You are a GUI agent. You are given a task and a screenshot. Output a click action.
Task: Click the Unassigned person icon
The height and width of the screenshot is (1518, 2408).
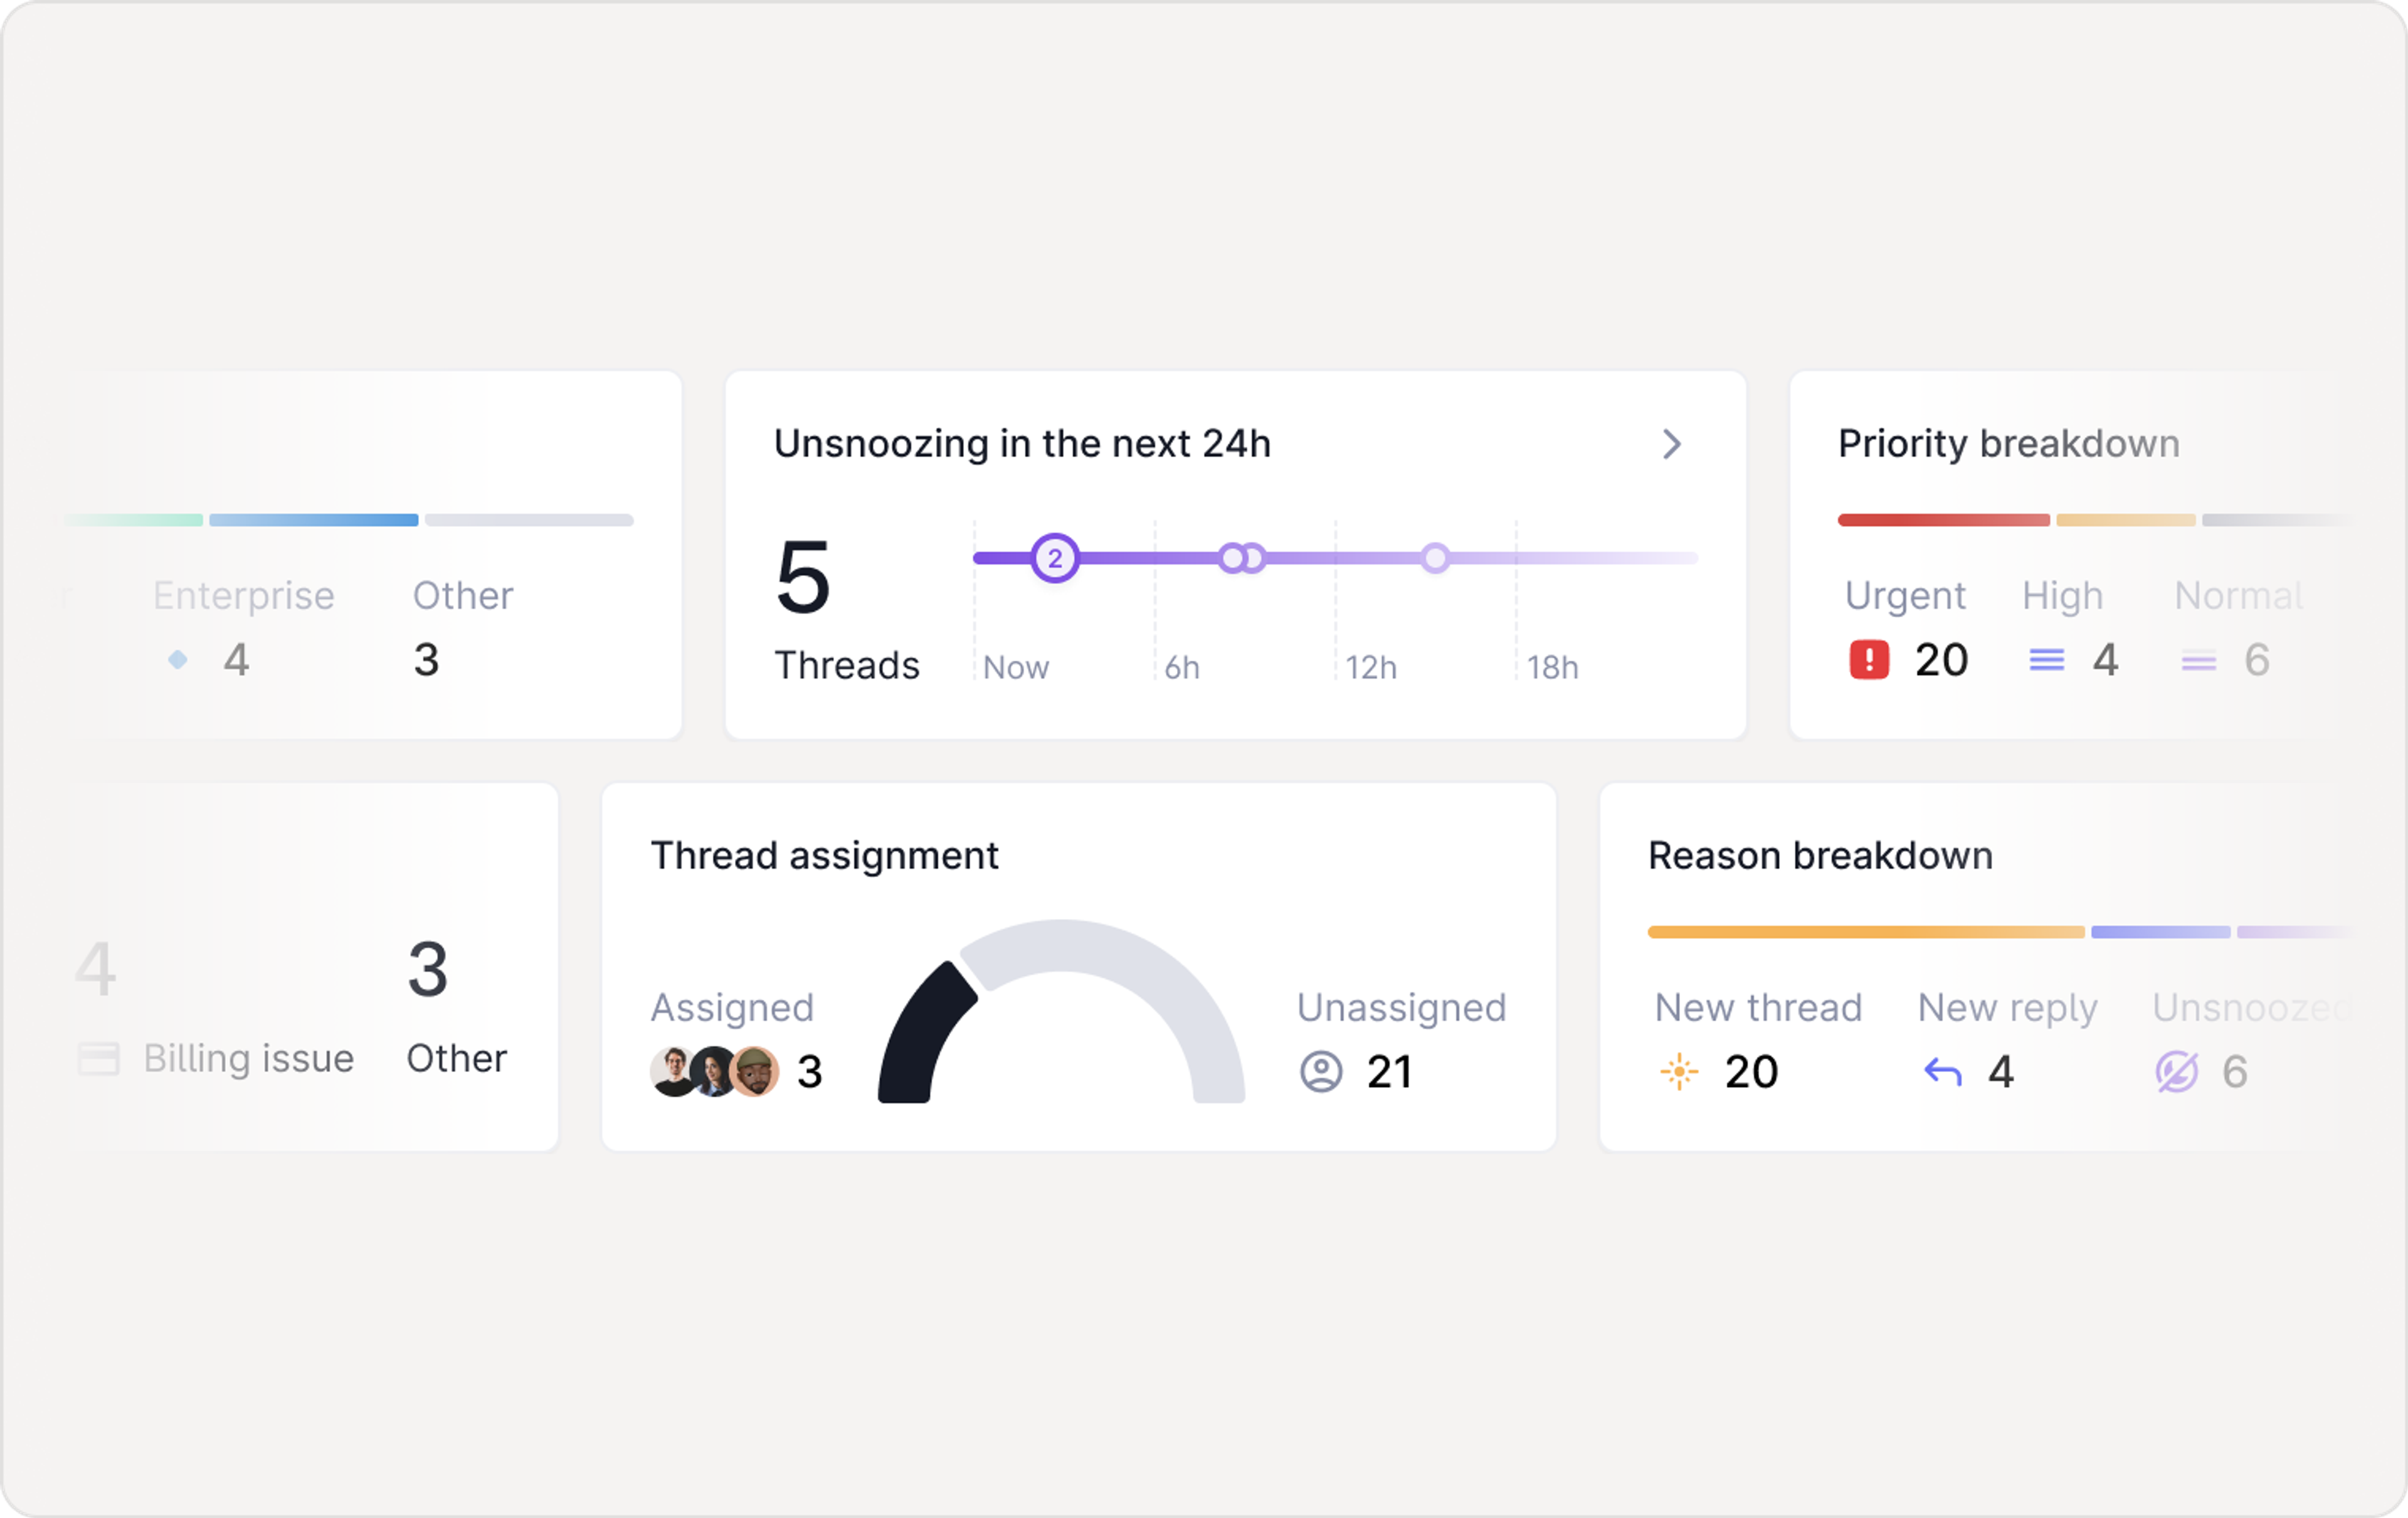(x=1321, y=1071)
